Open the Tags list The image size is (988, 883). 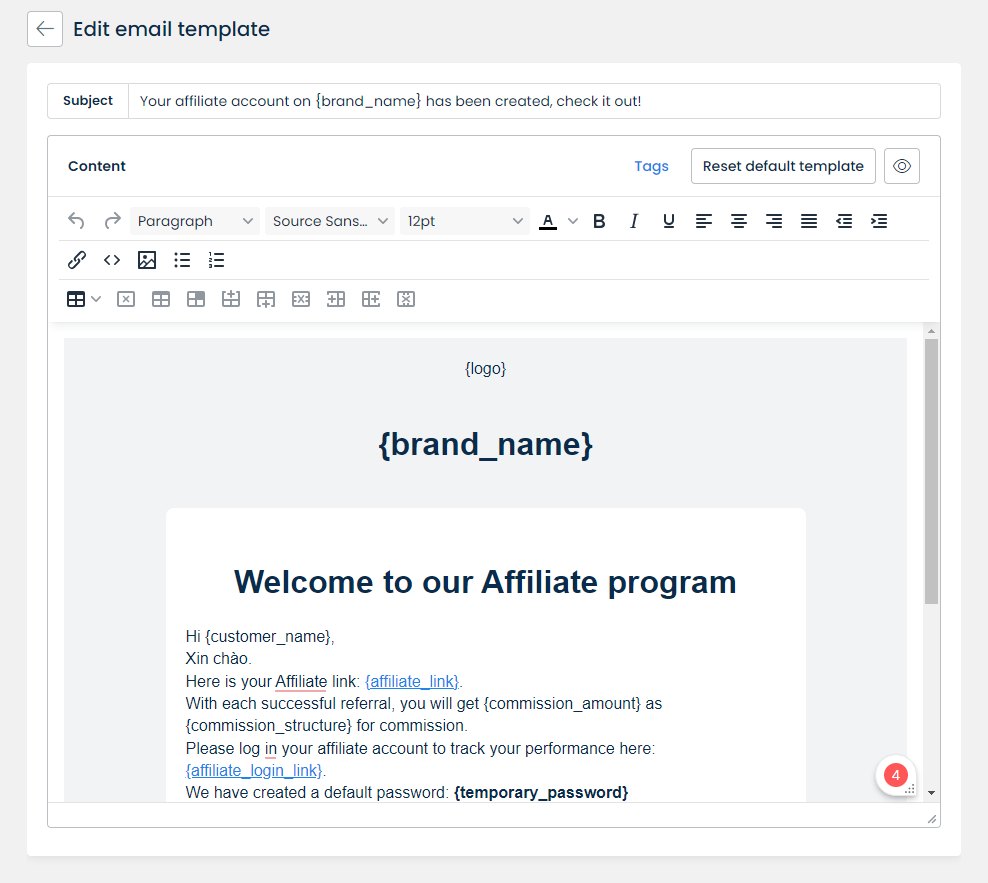651,166
